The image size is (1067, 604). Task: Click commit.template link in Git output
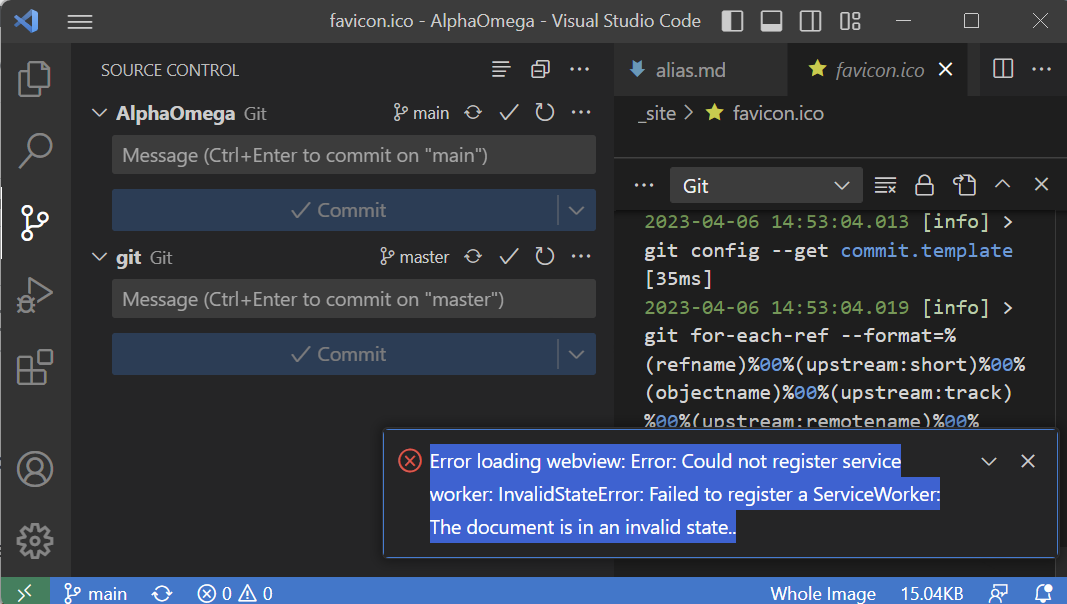coord(927,250)
